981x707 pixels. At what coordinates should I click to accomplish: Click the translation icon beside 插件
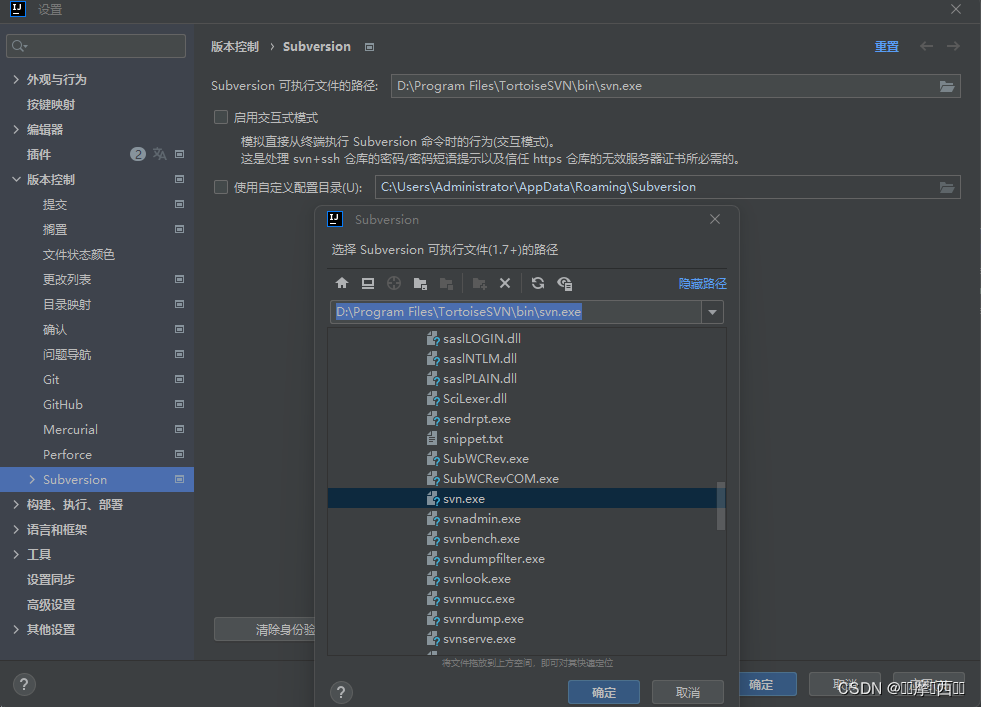[160, 154]
